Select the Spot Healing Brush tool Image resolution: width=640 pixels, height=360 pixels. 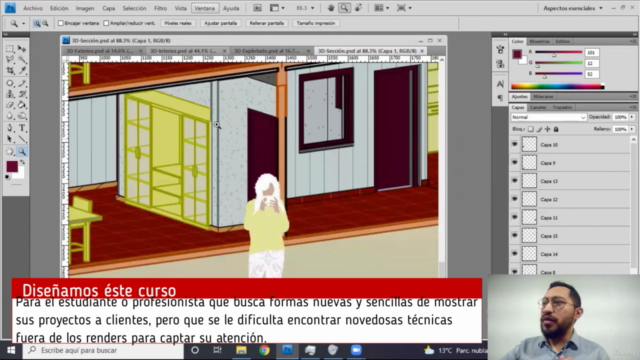coord(10,83)
